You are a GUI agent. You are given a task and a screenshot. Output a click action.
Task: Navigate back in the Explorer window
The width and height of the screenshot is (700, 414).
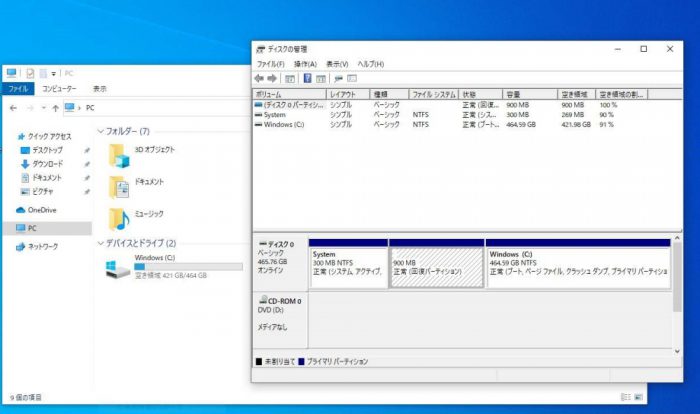[x=13, y=108]
